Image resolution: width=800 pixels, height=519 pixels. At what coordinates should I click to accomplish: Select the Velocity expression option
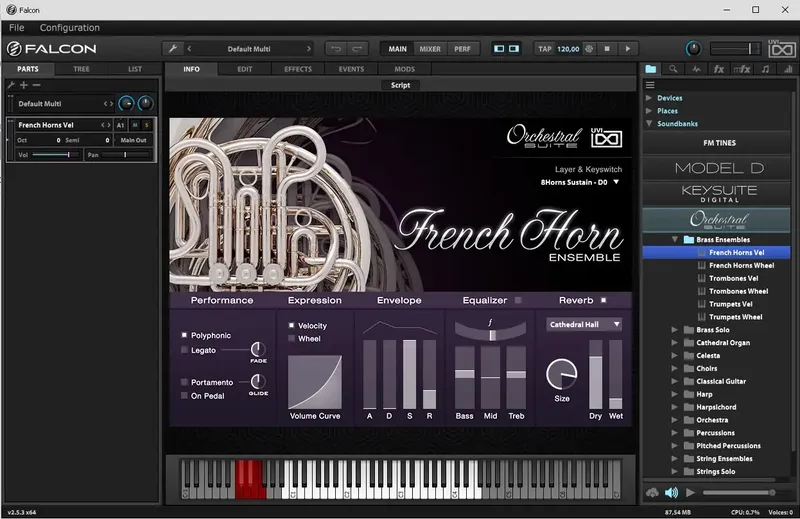click(291, 326)
